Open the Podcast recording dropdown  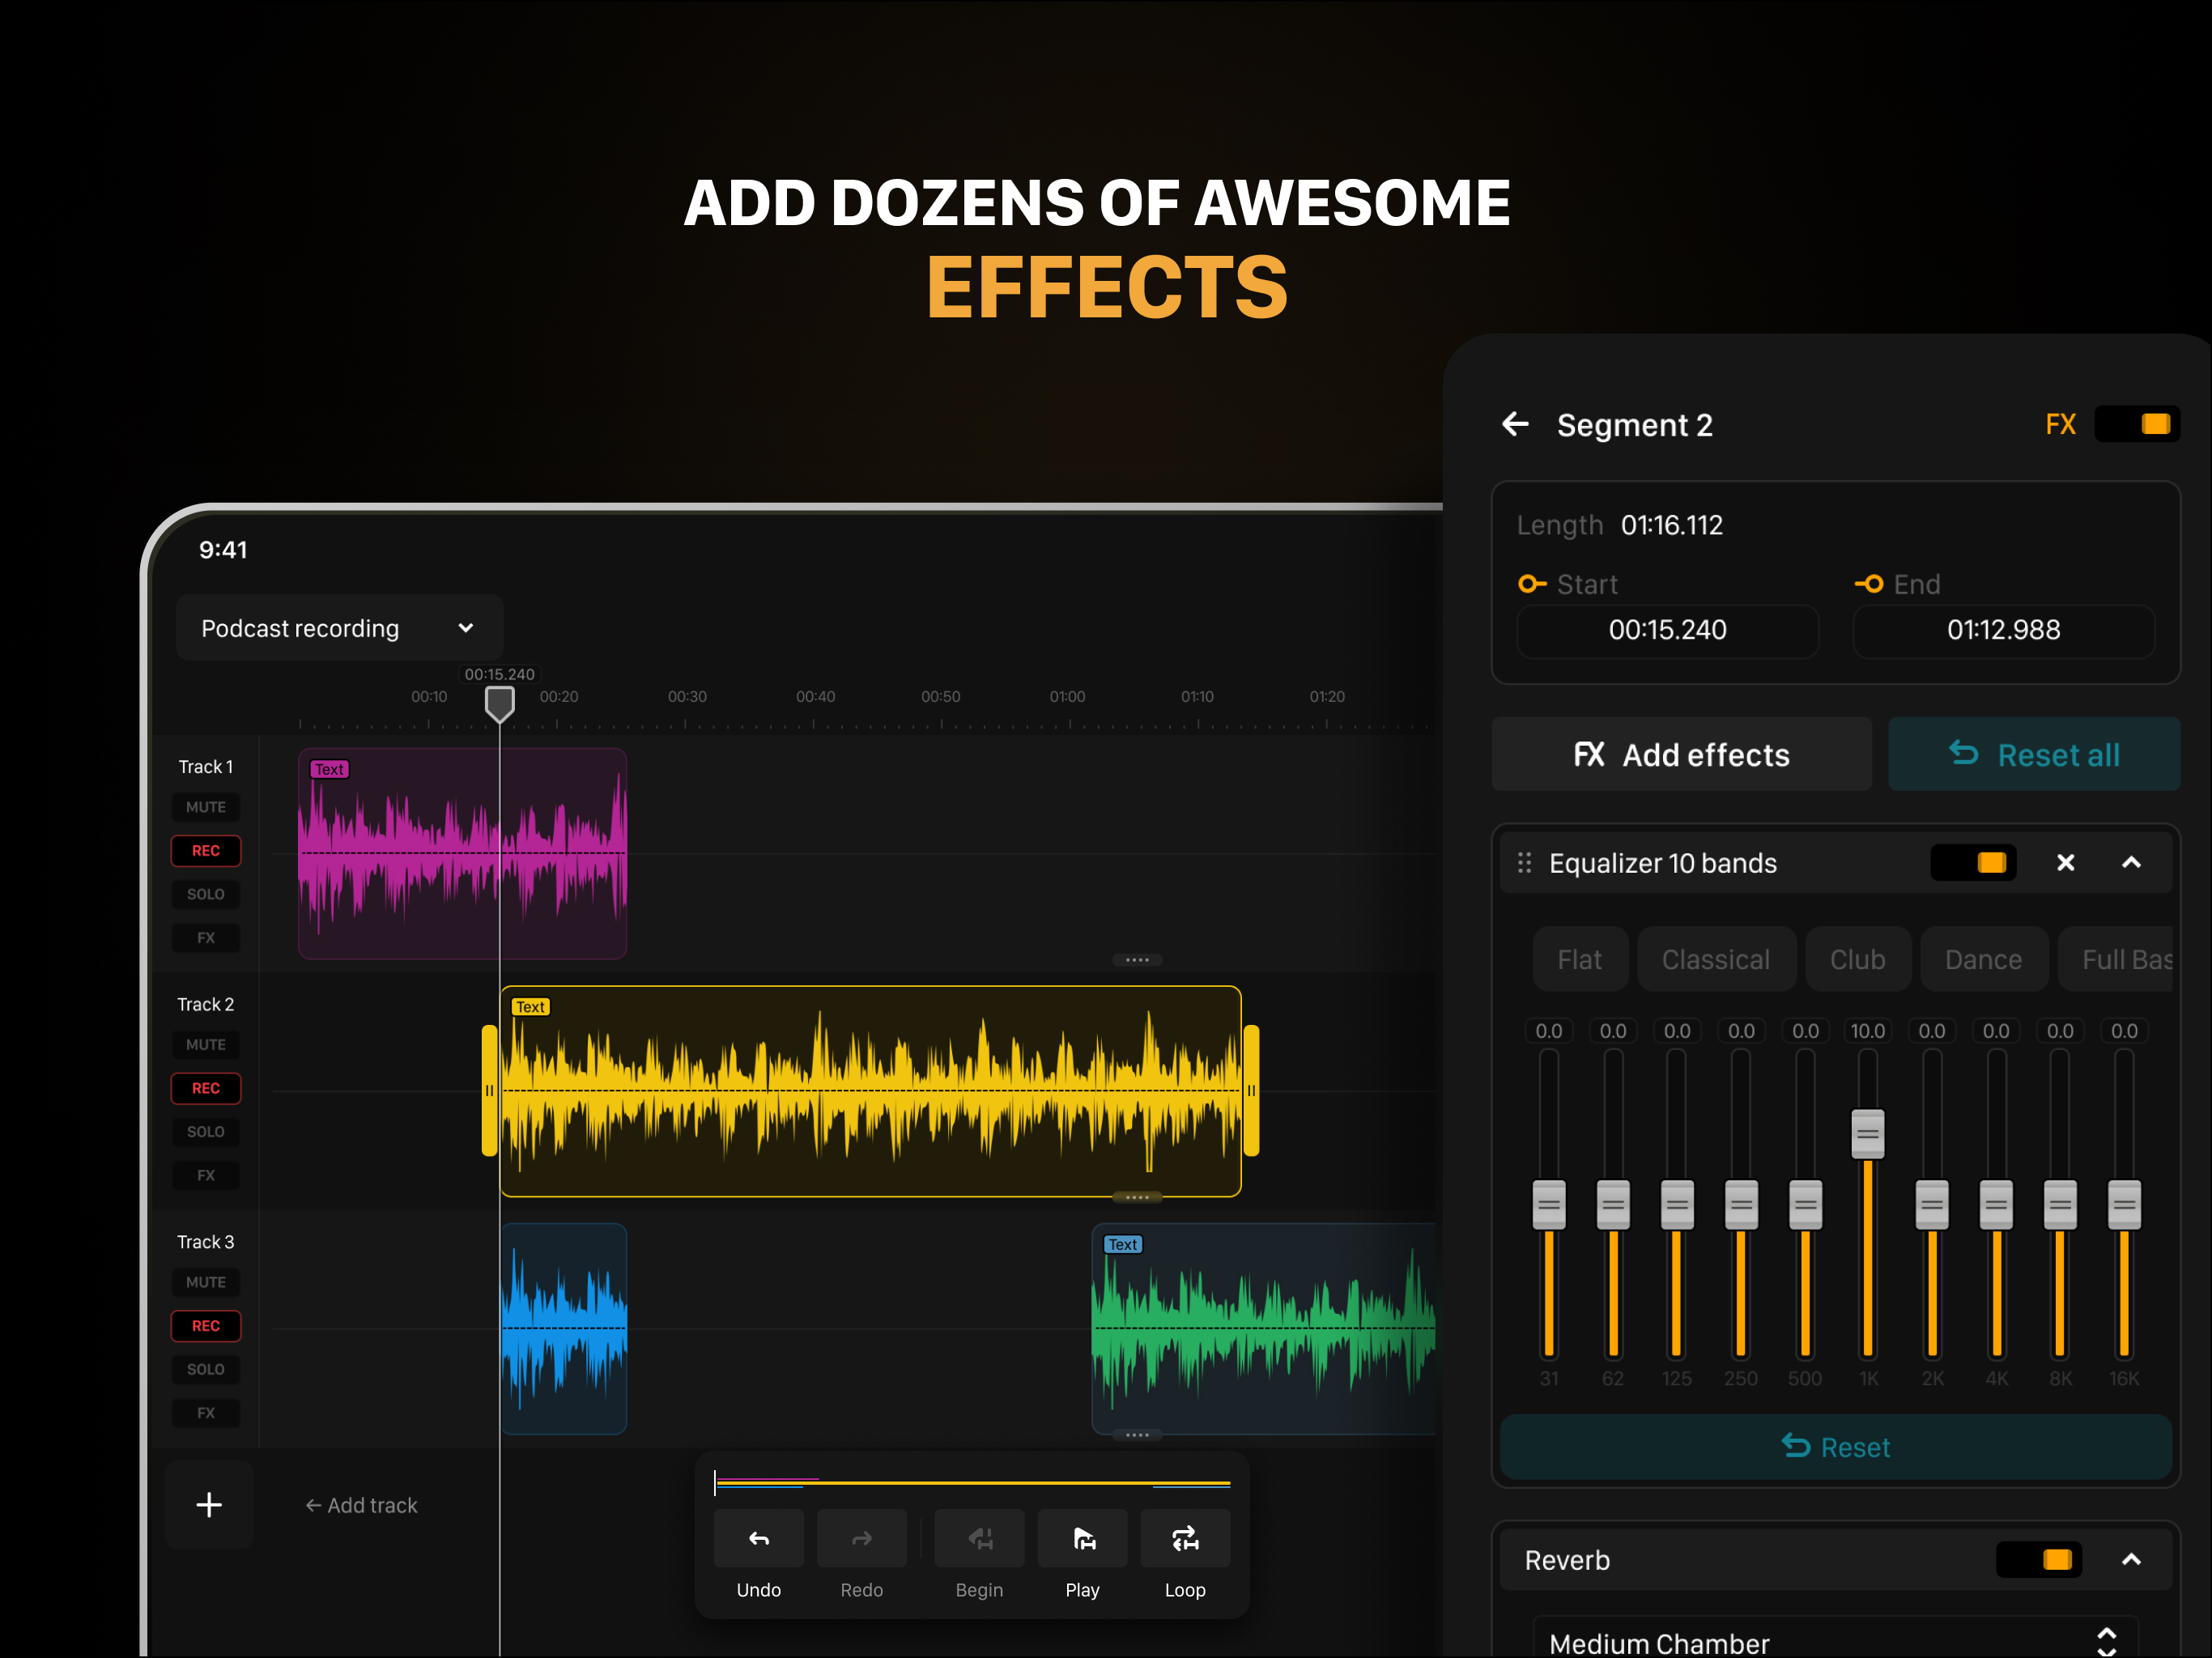click(x=339, y=628)
